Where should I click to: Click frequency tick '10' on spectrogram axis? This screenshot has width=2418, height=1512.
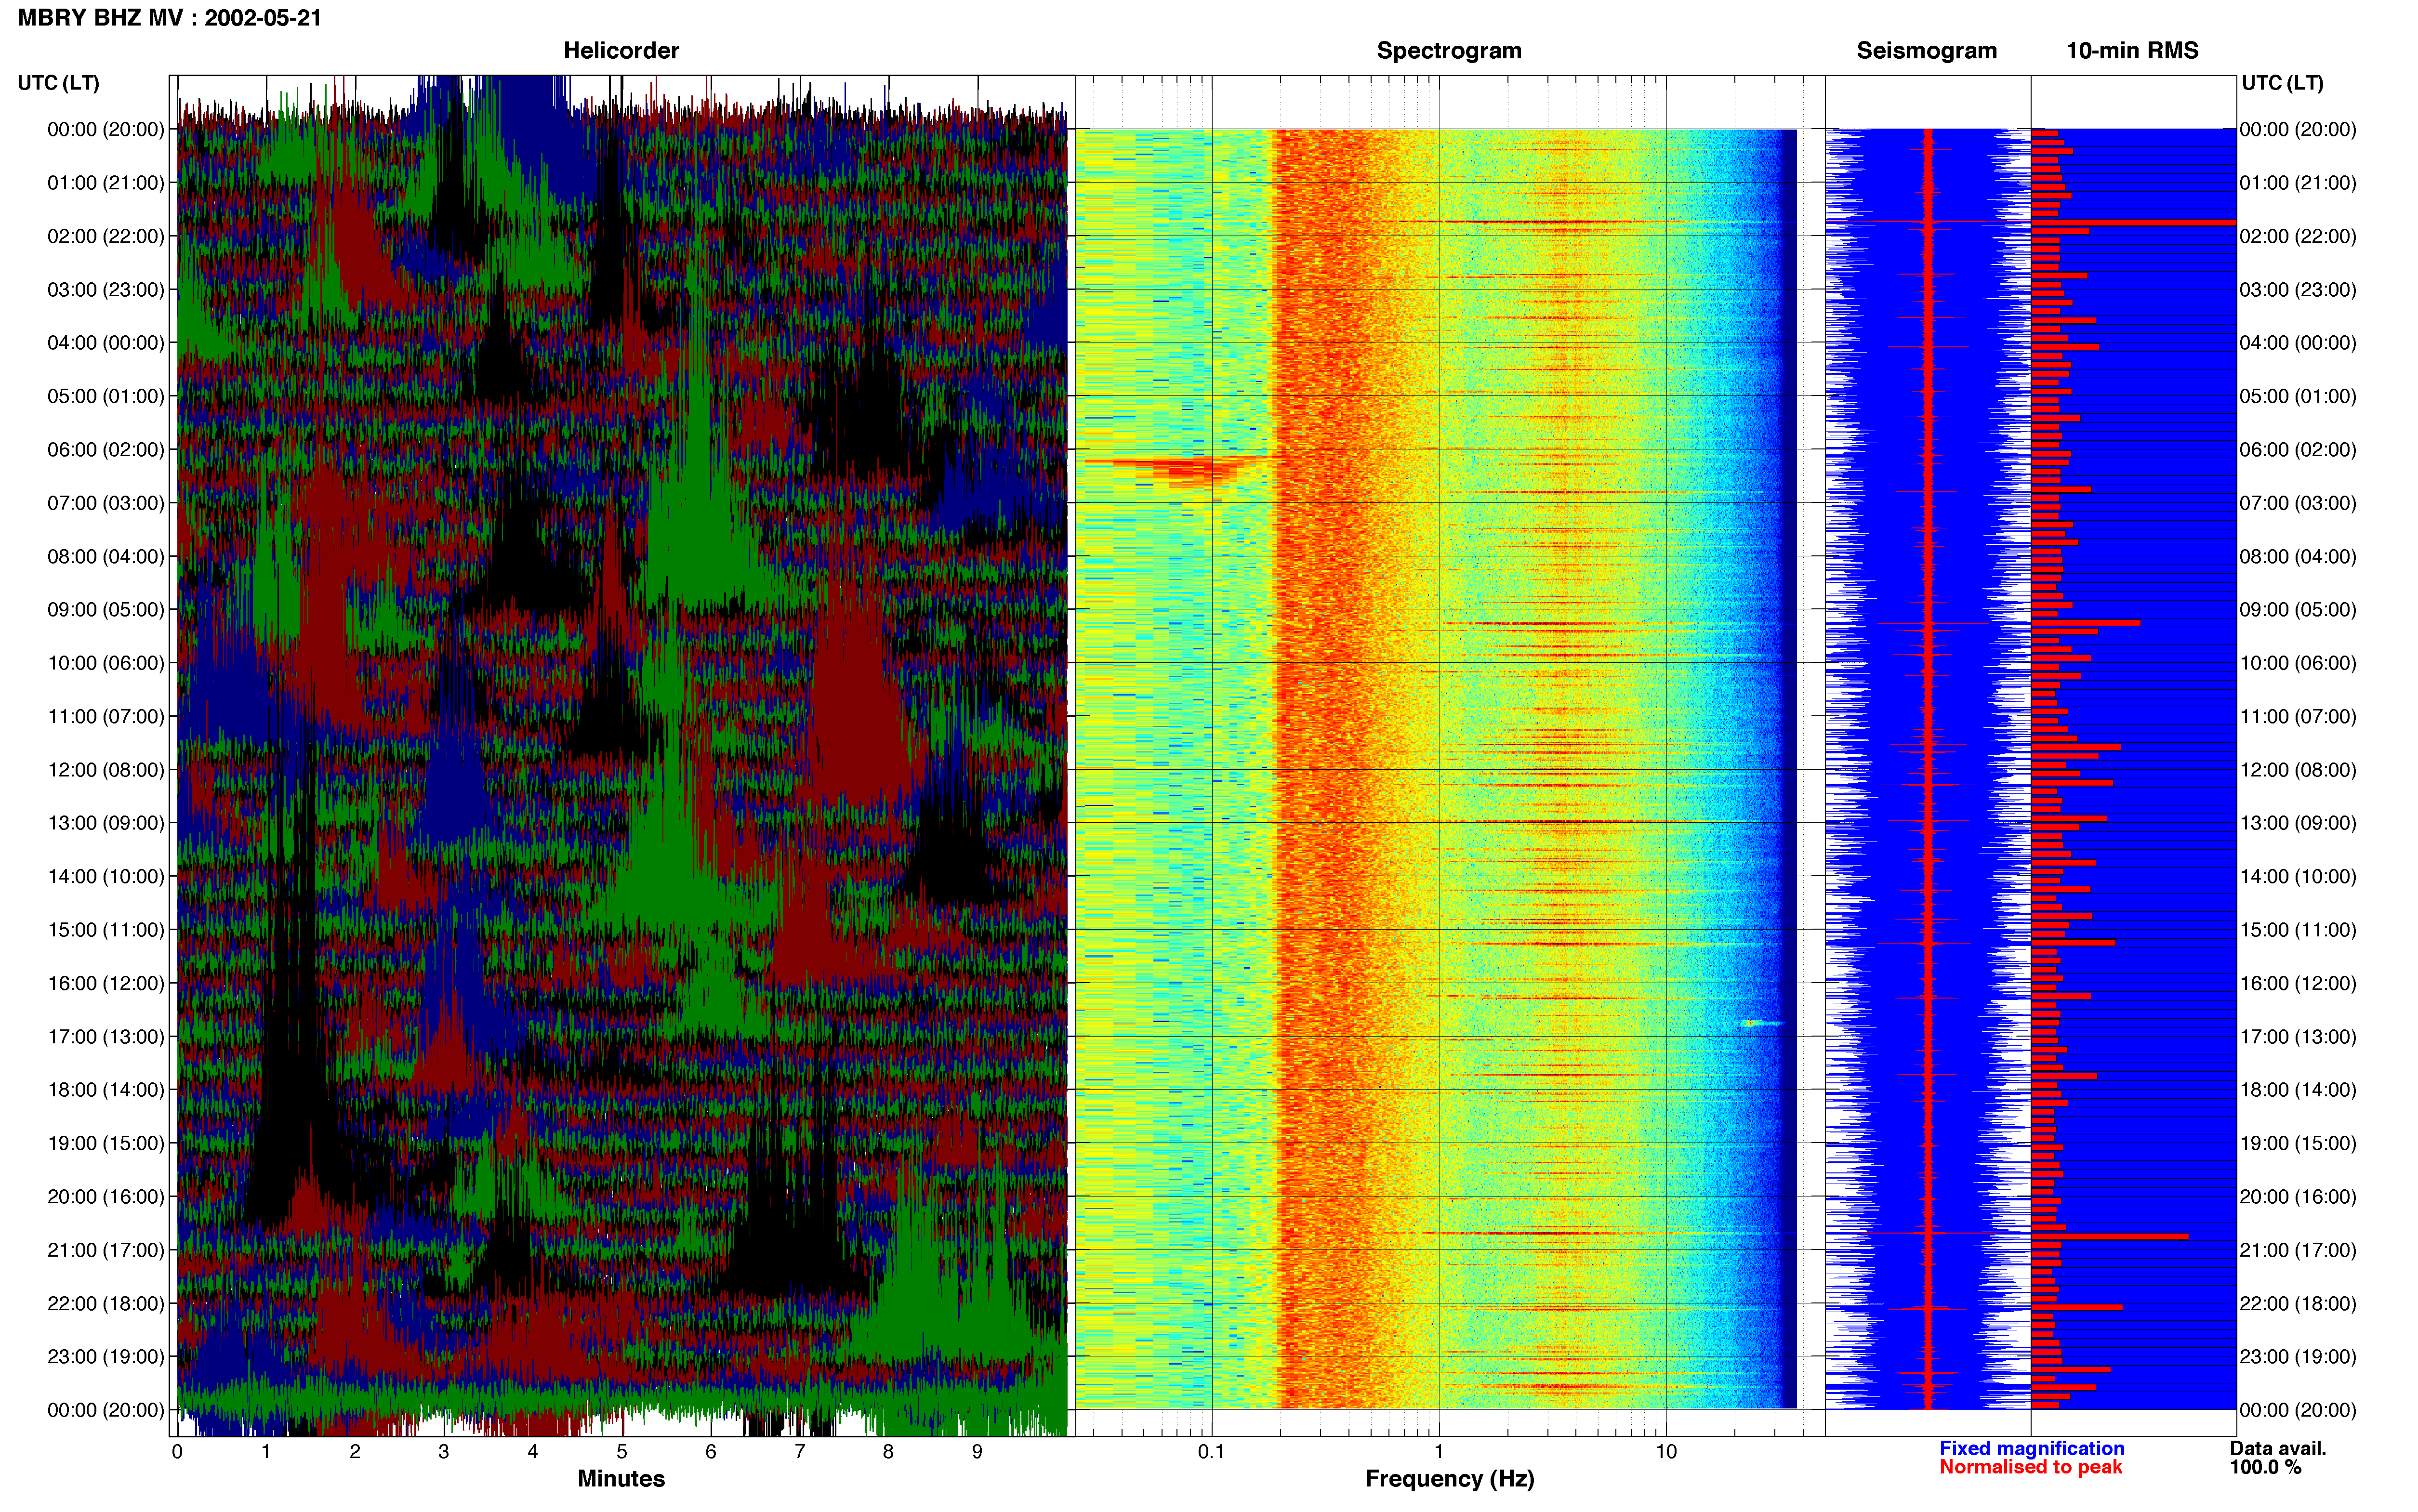(1666, 1452)
